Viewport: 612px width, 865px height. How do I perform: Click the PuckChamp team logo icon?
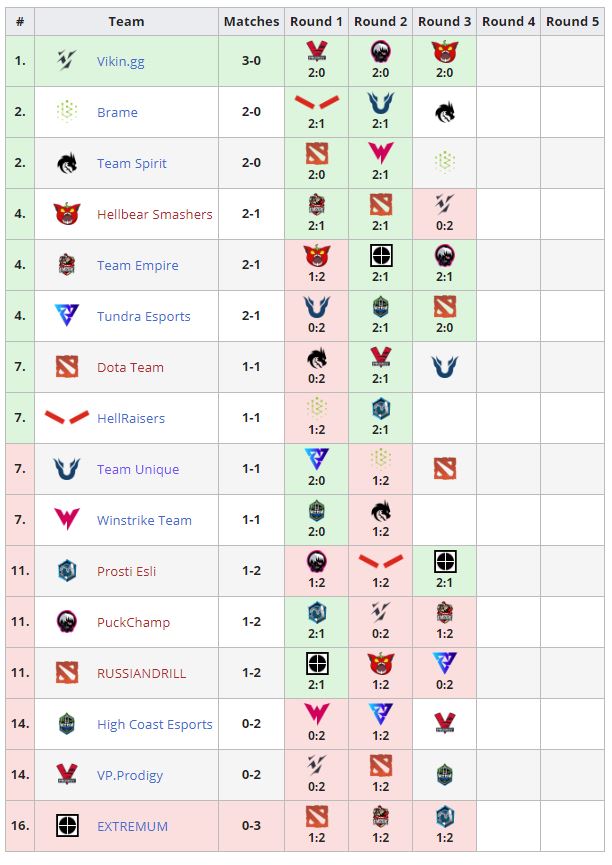tap(67, 622)
